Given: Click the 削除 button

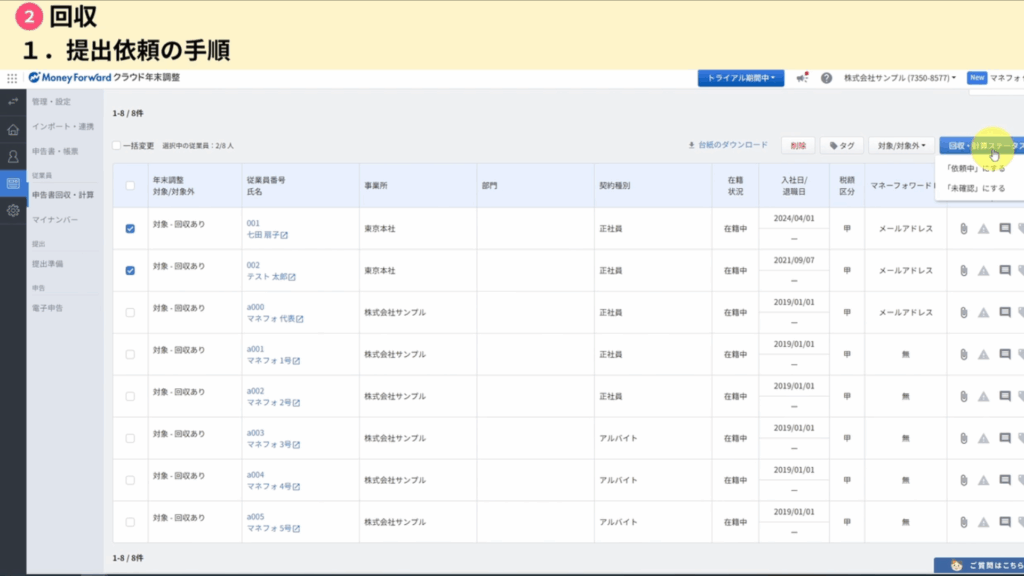Looking at the screenshot, I should [x=798, y=146].
